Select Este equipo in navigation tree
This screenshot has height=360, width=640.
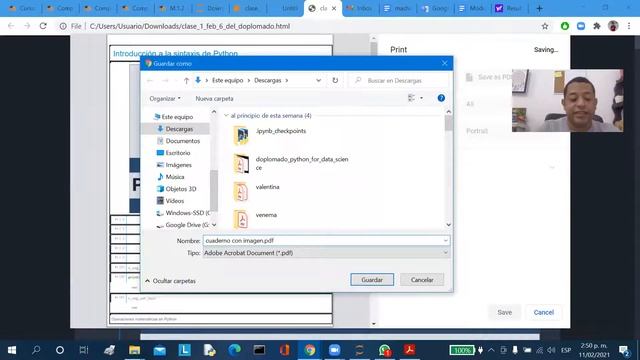tap(177, 117)
